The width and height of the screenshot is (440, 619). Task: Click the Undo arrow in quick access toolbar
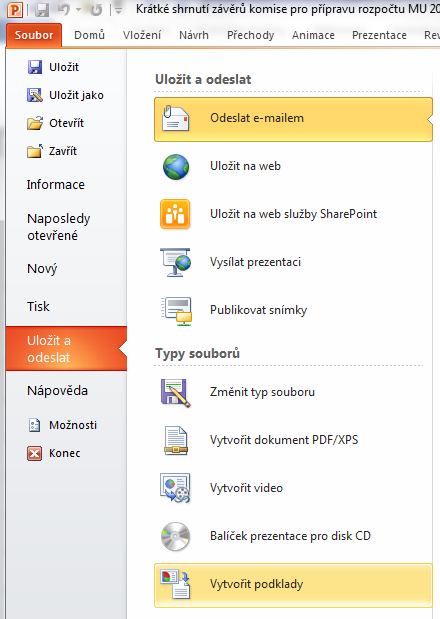(x=64, y=9)
